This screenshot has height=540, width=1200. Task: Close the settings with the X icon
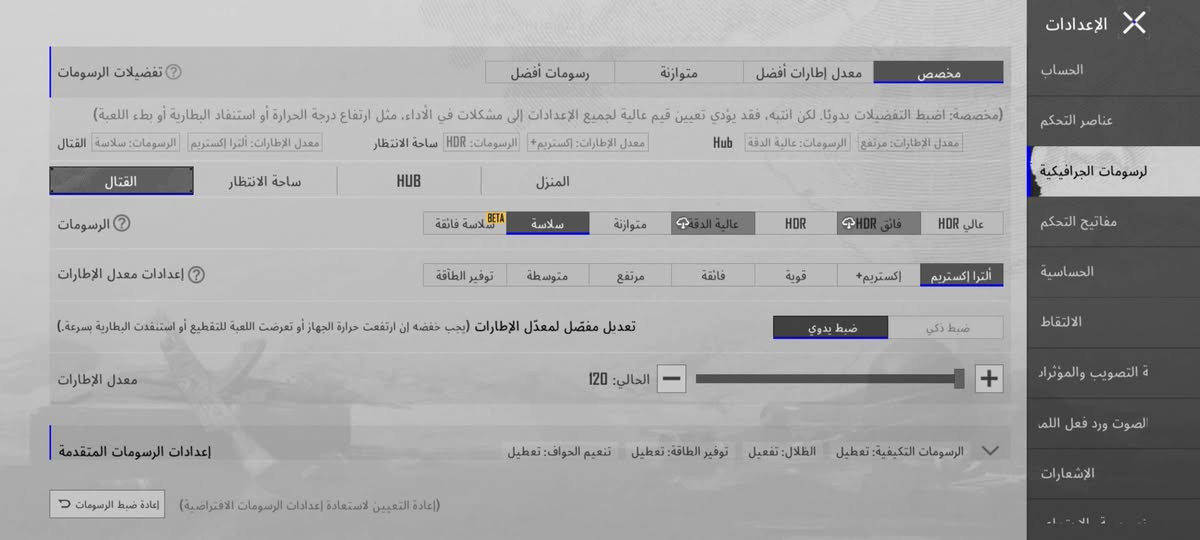1134,23
